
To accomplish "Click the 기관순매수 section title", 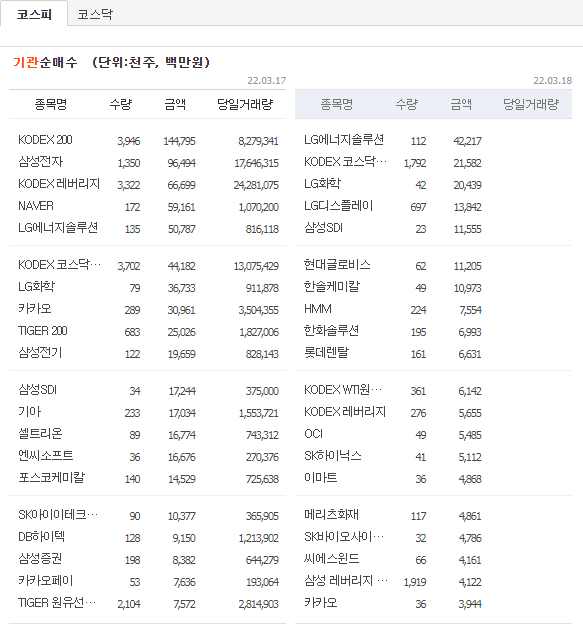I will (x=45, y=62).
